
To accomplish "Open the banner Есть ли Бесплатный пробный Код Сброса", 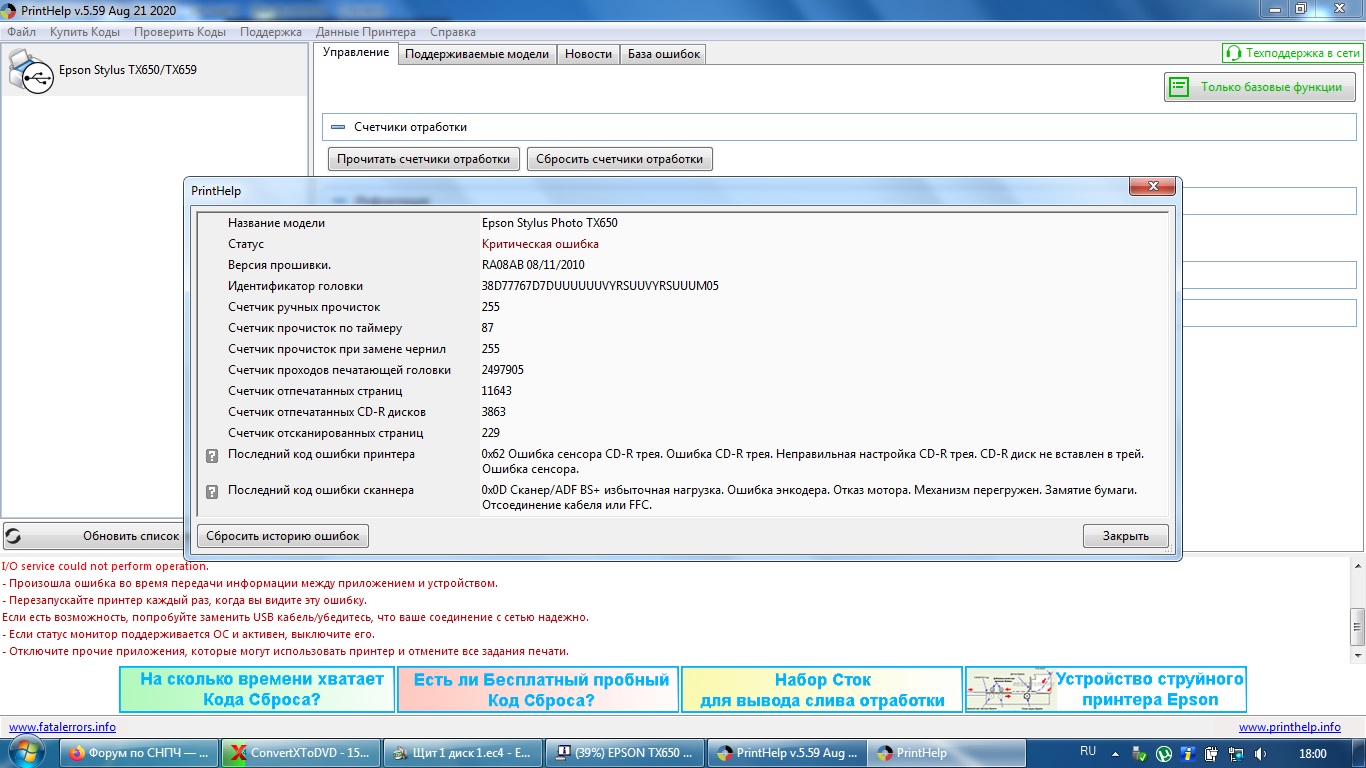I will pos(539,690).
